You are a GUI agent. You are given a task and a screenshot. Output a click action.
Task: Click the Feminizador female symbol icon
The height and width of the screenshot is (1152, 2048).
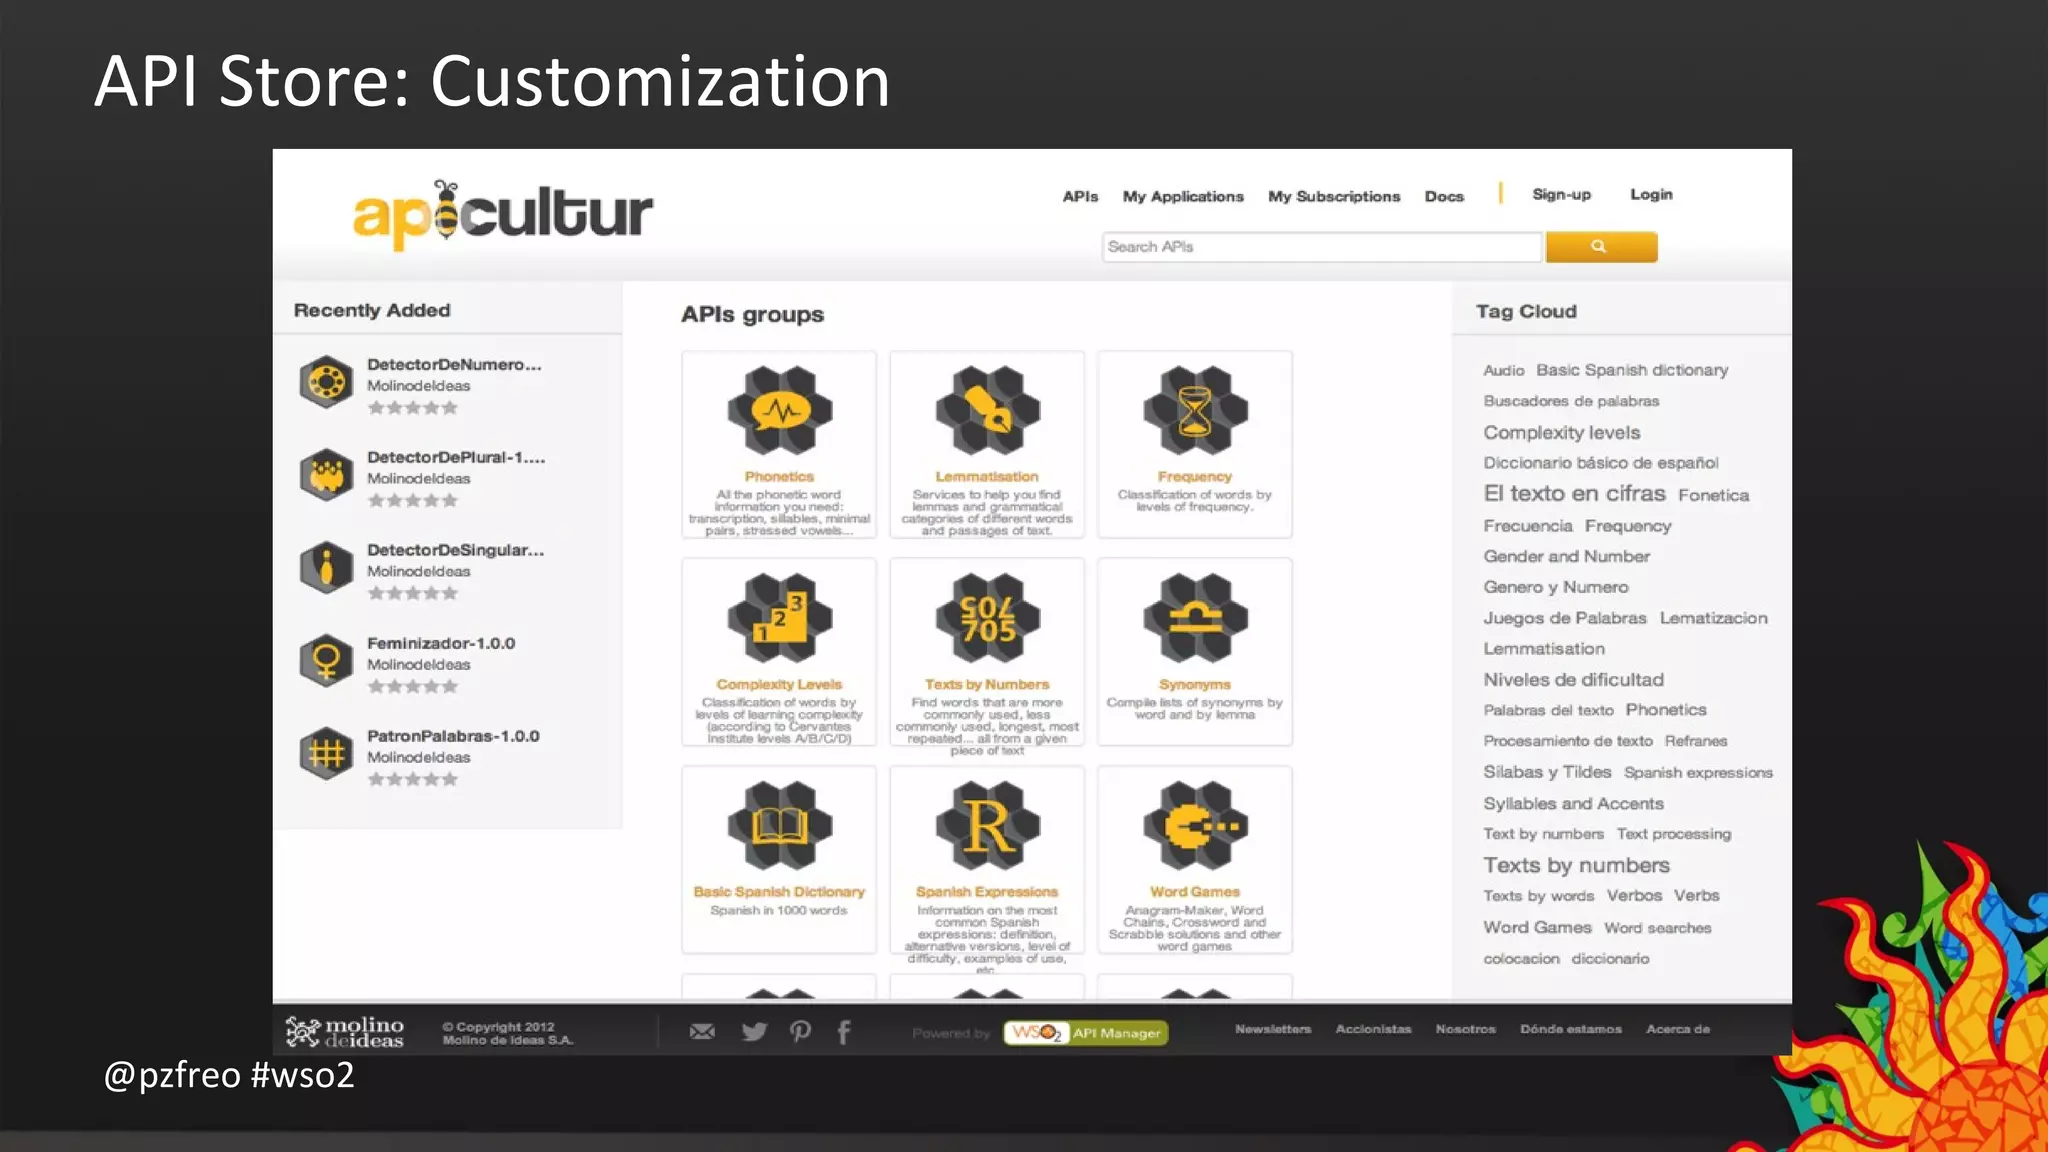point(326,661)
